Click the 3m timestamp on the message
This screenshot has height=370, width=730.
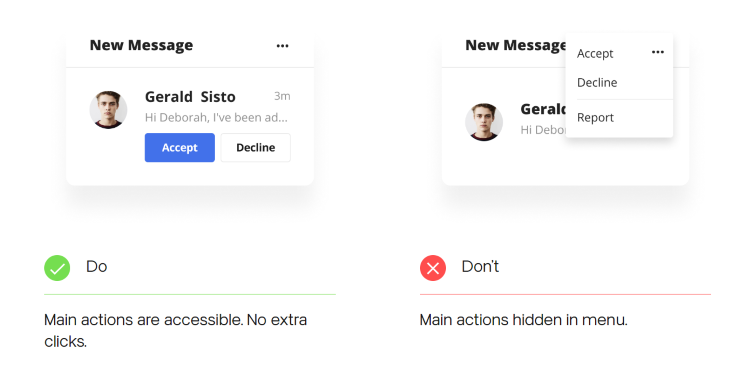tap(282, 96)
